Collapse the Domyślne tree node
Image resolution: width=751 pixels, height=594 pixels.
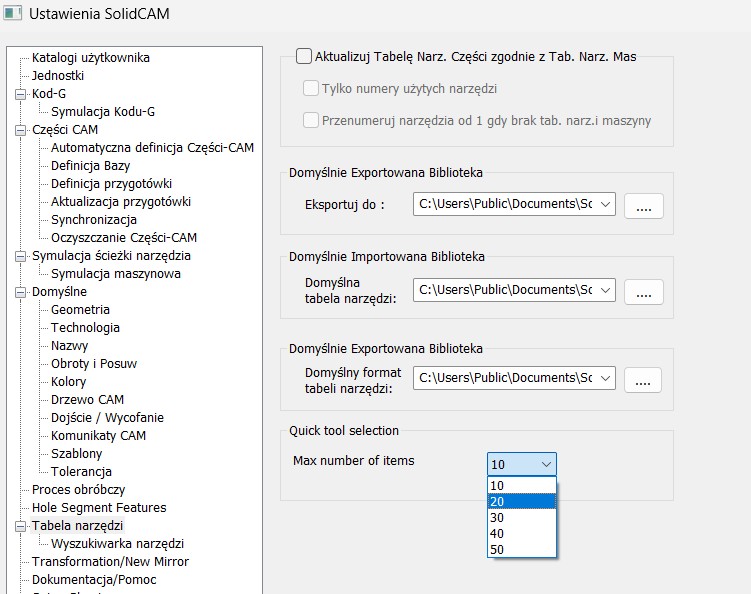click(x=20, y=292)
